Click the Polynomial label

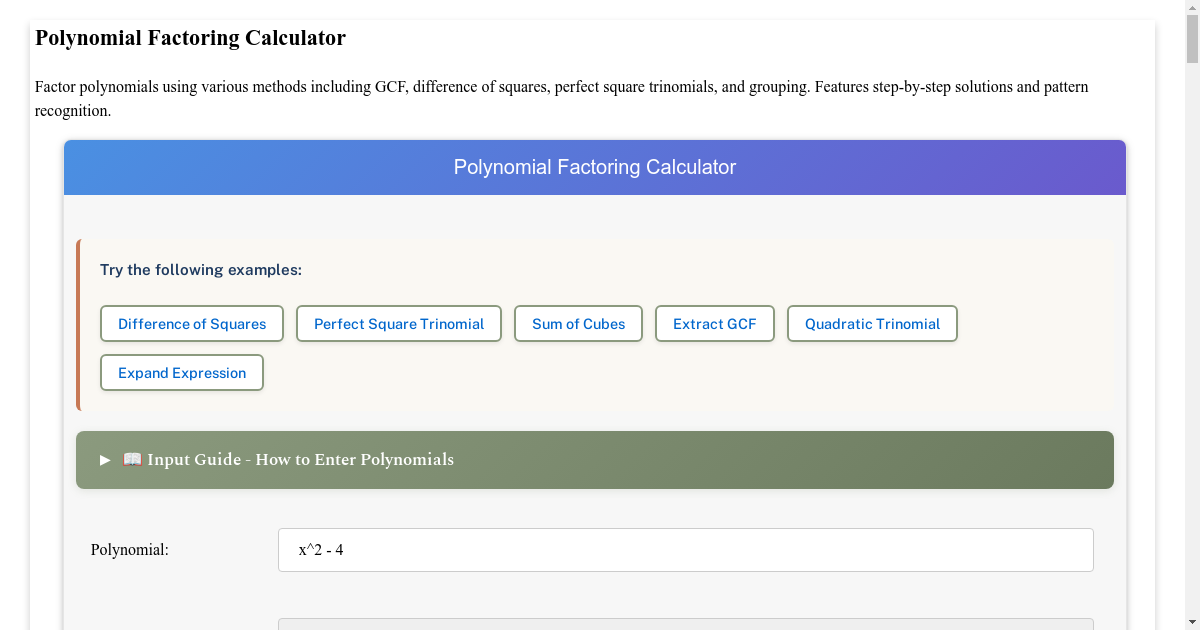pos(129,549)
